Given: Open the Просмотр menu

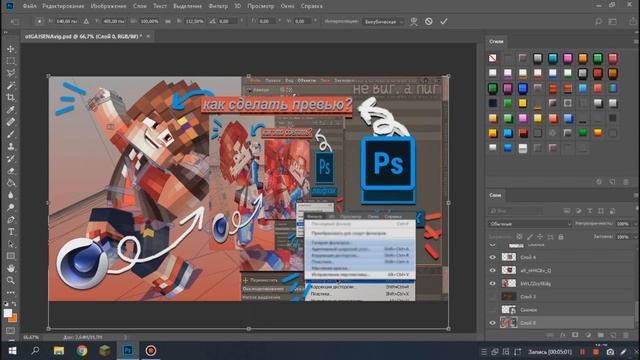Looking at the screenshot, I should [260, 6].
